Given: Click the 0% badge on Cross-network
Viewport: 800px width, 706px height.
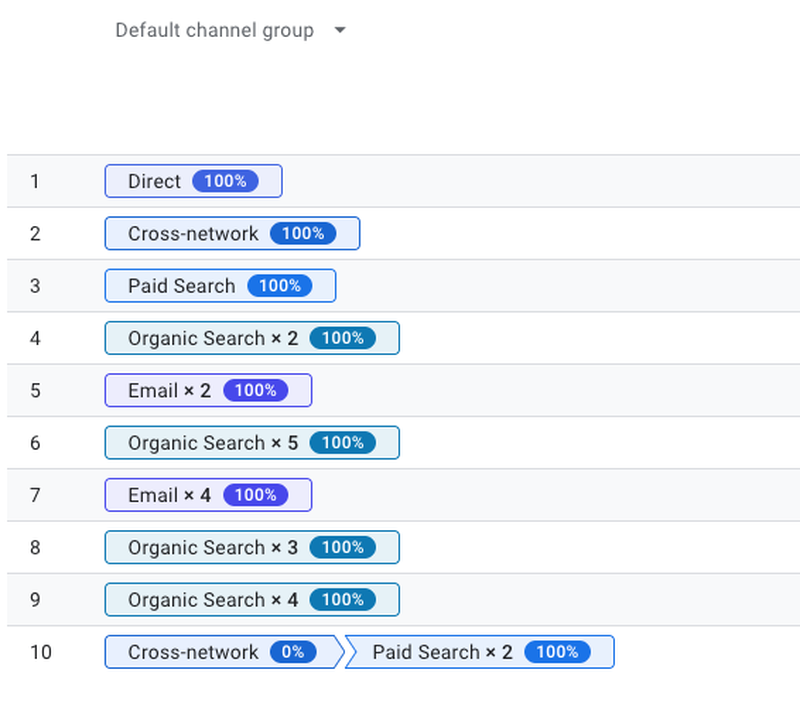Looking at the screenshot, I should [293, 652].
